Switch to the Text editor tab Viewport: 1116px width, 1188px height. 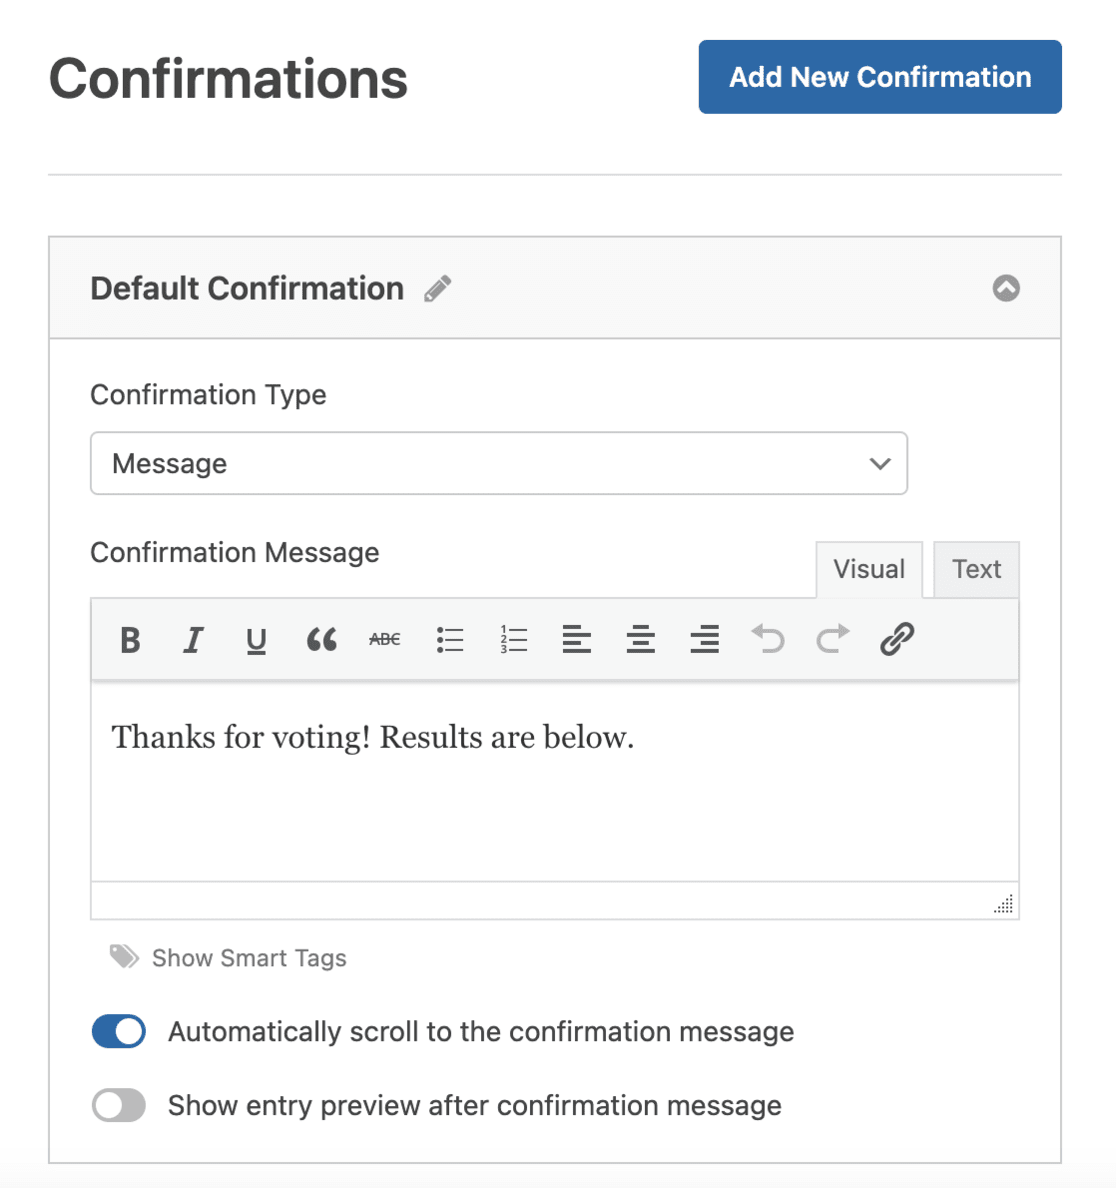[976, 569]
